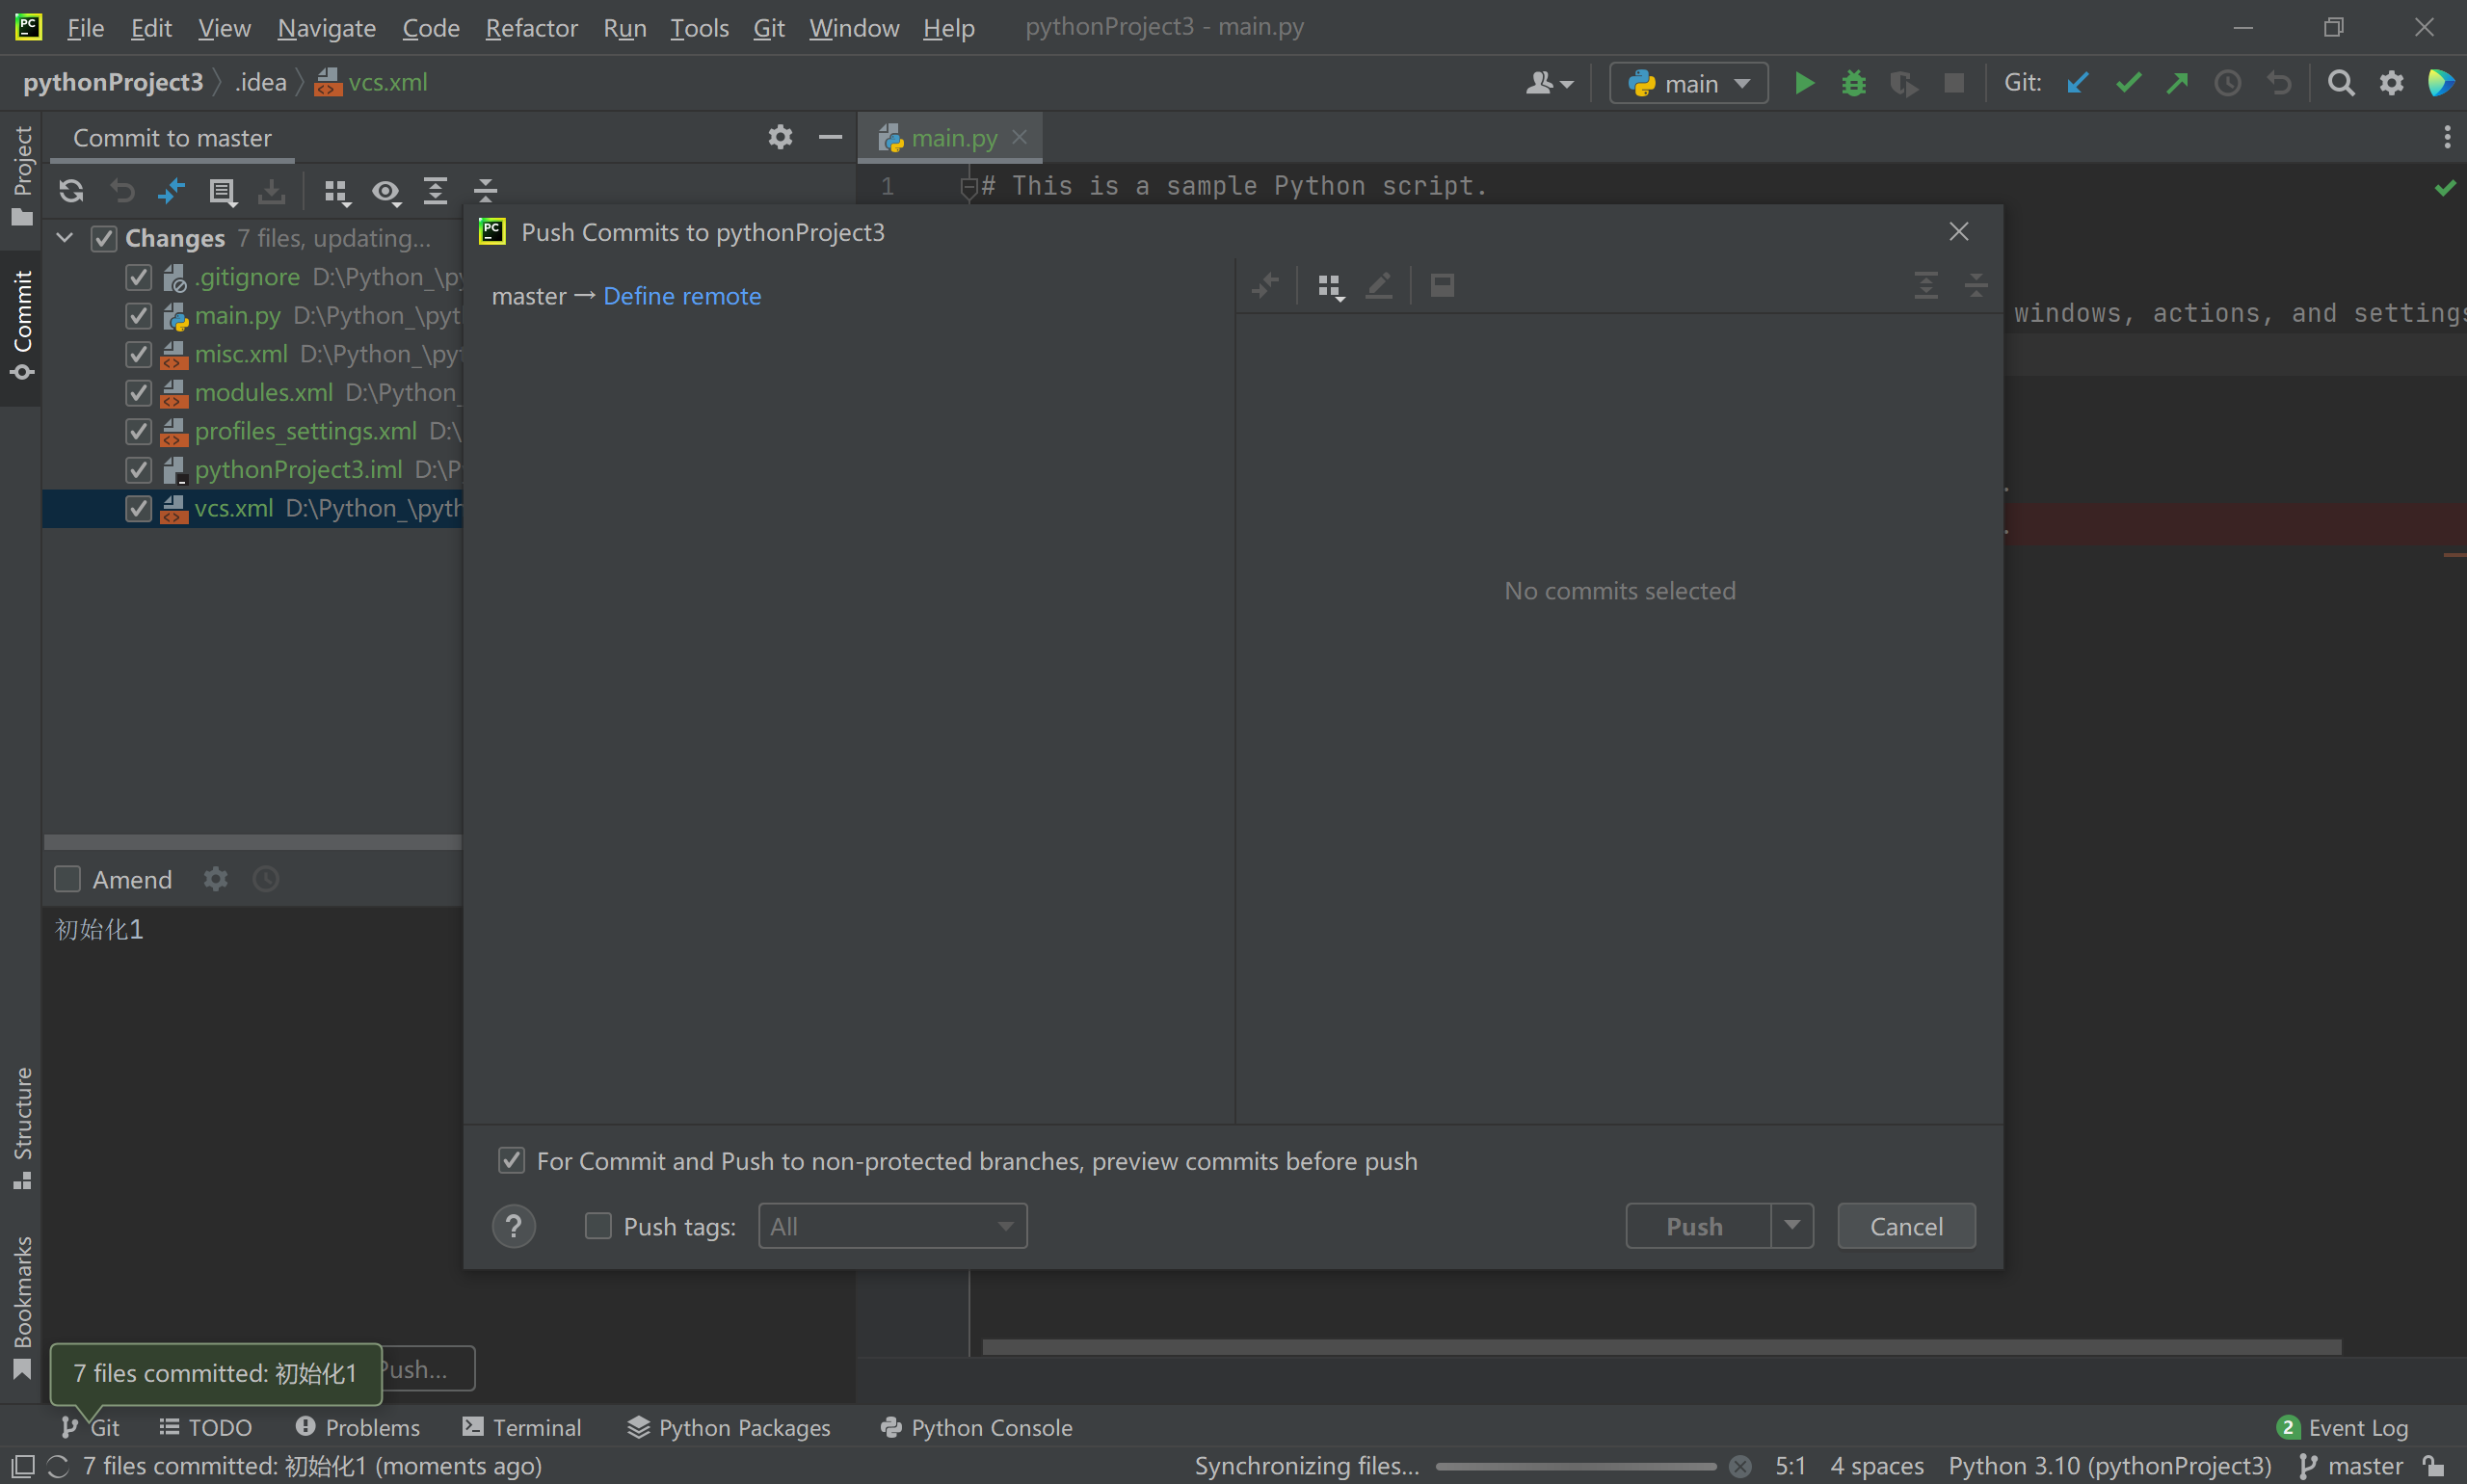Image resolution: width=2467 pixels, height=1484 pixels.
Task: Click the Push commits arrow icon in Git toolbar
Action: point(2177,83)
